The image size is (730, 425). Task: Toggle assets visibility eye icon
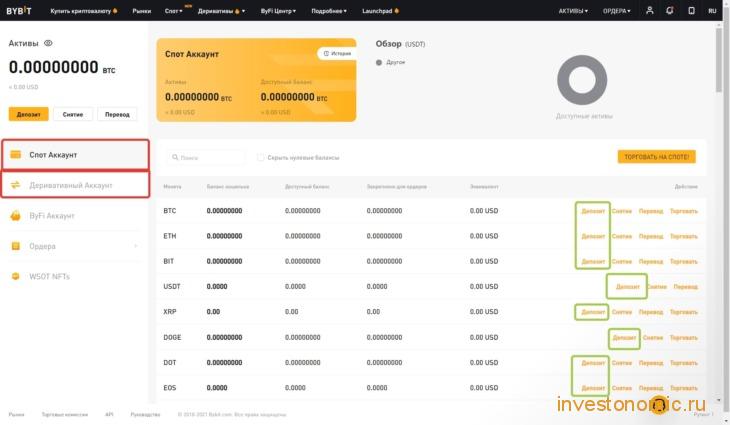(x=48, y=43)
